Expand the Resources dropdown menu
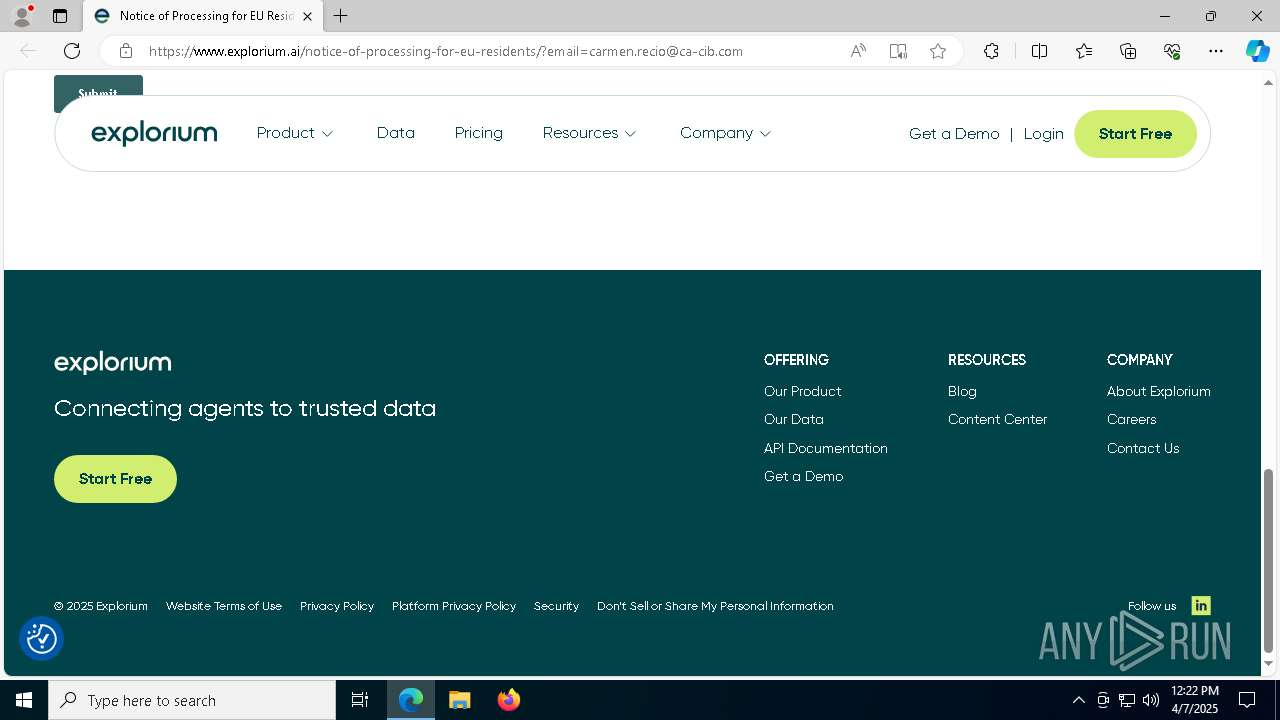This screenshot has height=720, width=1280. [x=589, y=133]
